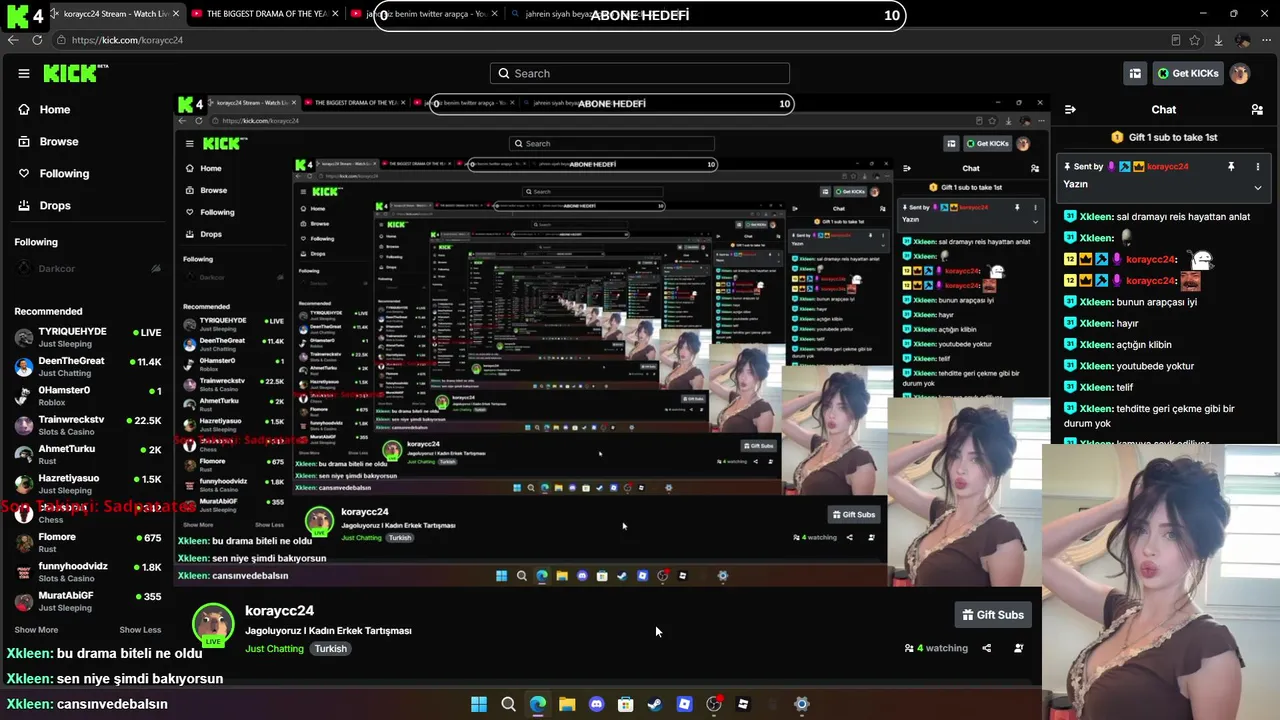Expand the pinned message "Yazın" with the chevron

pyautogui.click(x=1258, y=187)
